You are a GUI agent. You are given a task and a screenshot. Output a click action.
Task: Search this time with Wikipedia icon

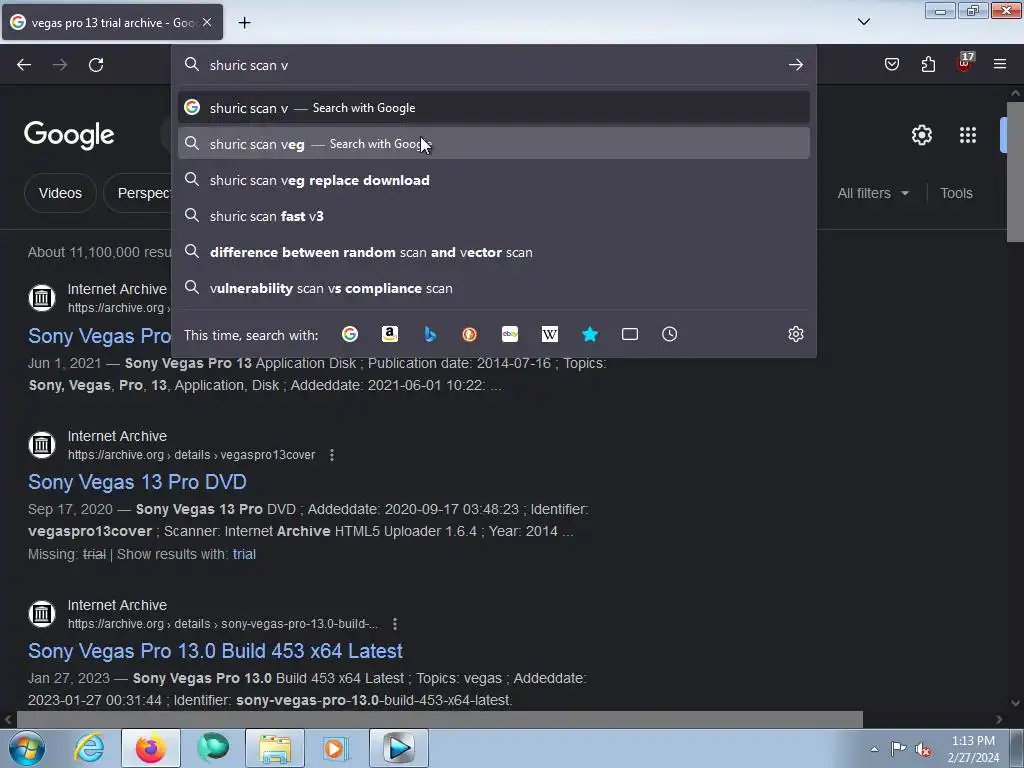pos(550,334)
